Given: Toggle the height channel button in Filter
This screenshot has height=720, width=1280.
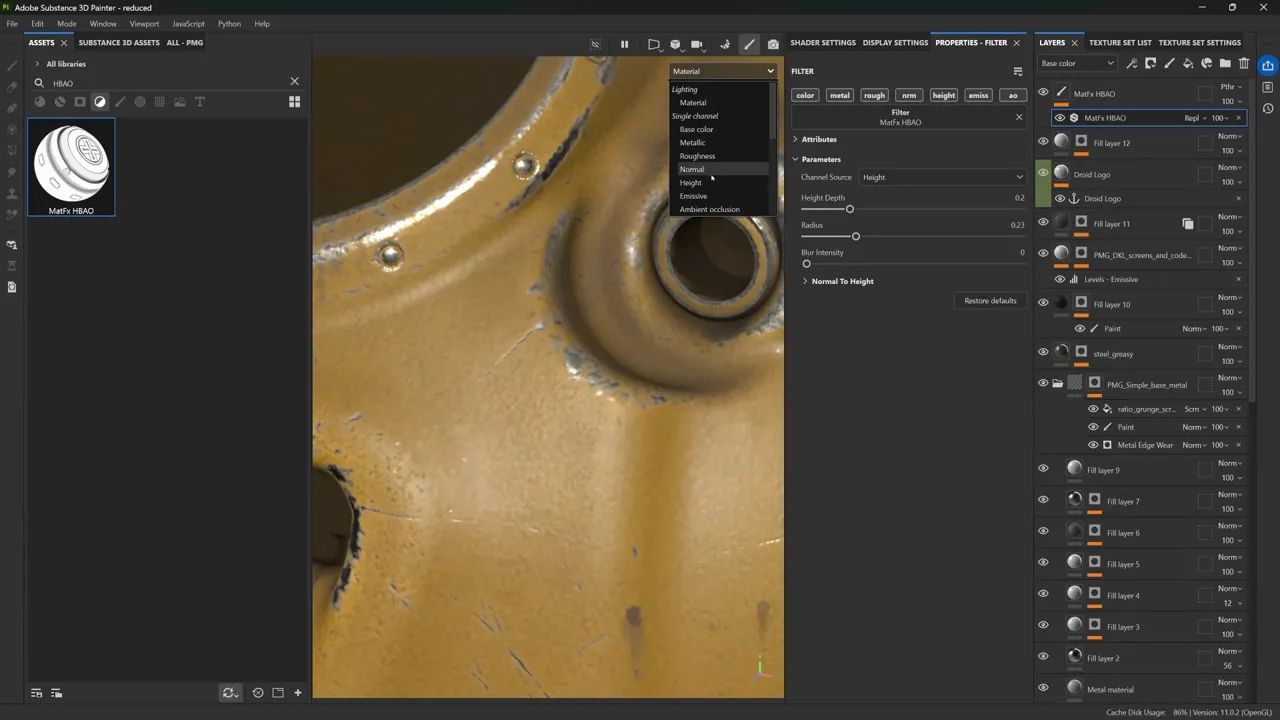Looking at the screenshot, I should tap(943, 96).
